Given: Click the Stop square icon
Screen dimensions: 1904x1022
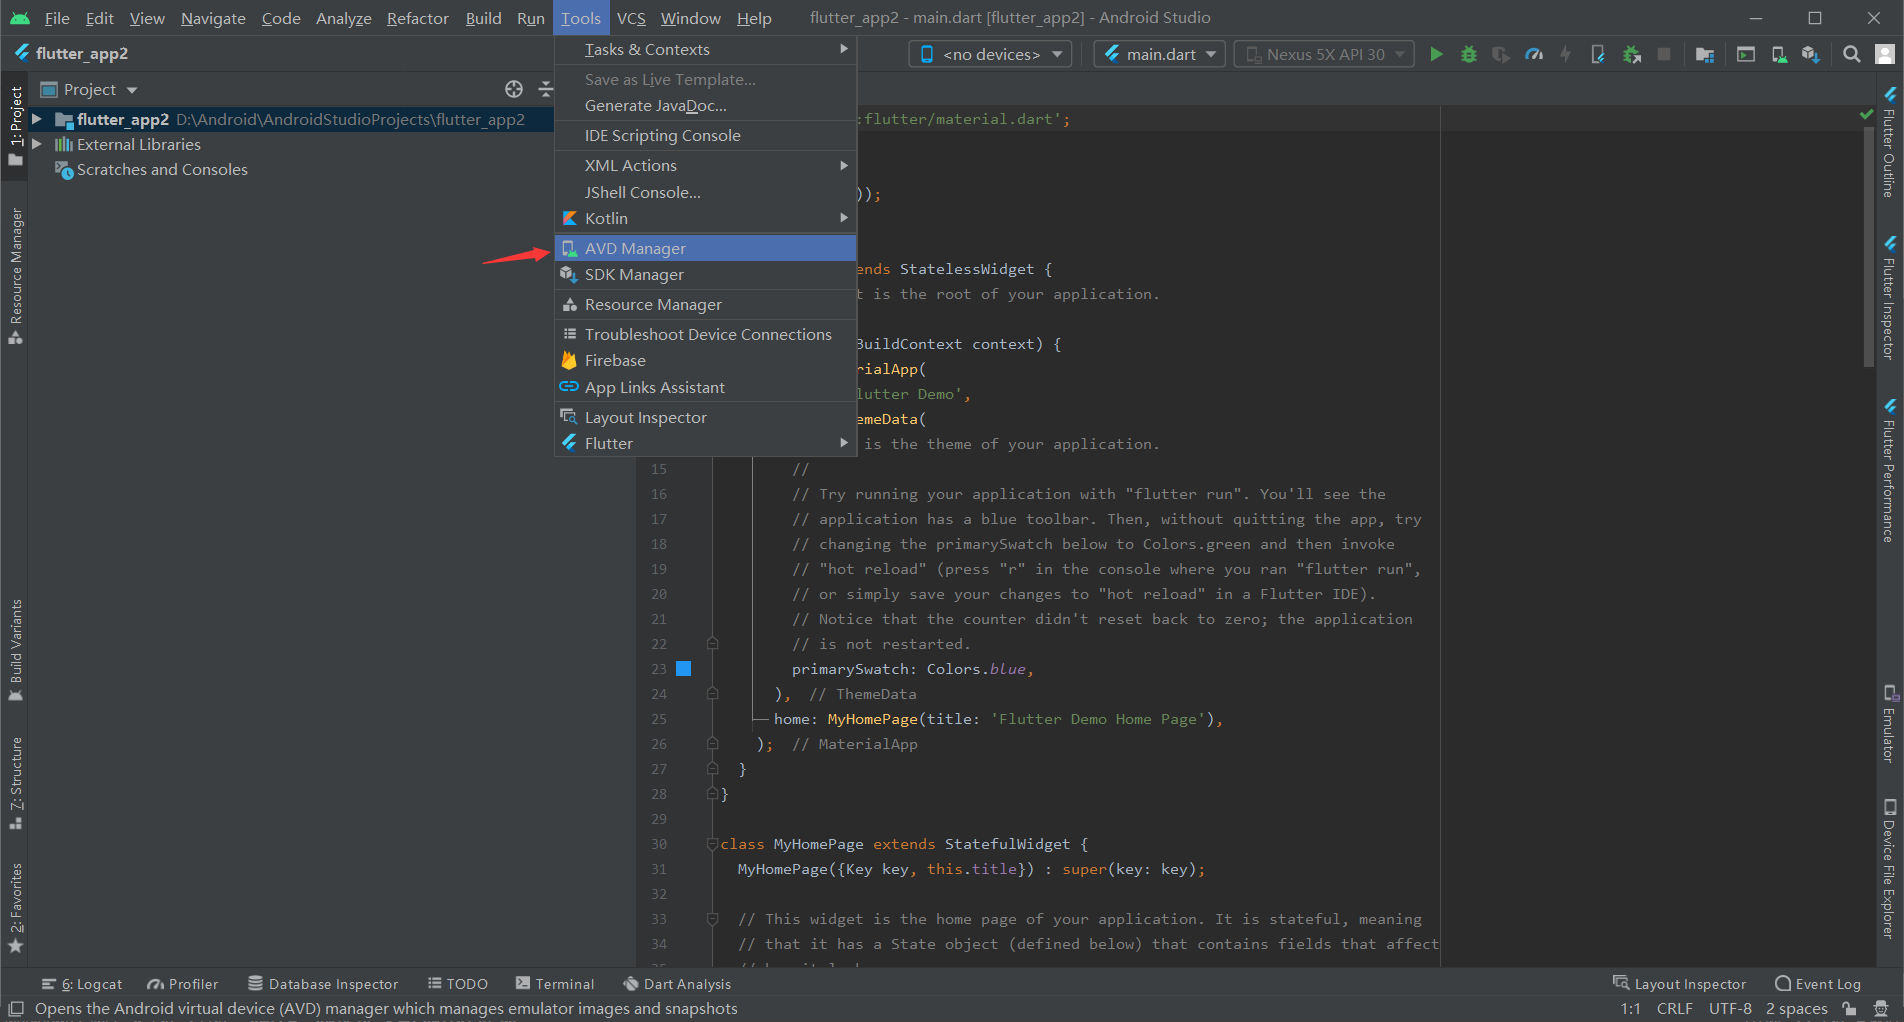Looking at the screenshot, I should [1664, 54].
